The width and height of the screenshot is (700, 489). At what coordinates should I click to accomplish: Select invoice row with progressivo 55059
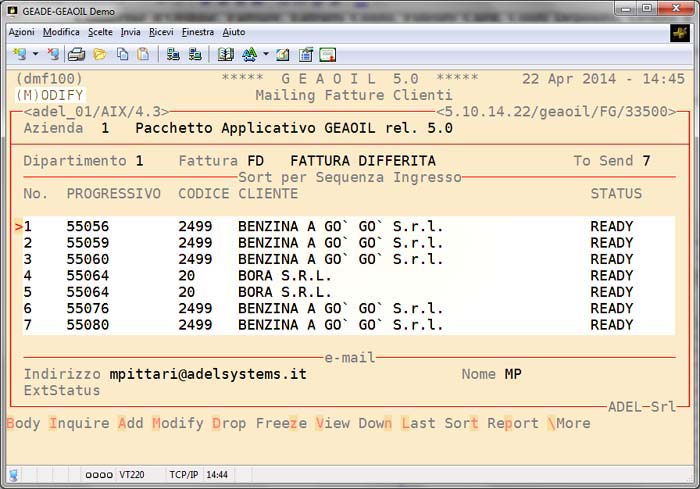coord(88,243)
